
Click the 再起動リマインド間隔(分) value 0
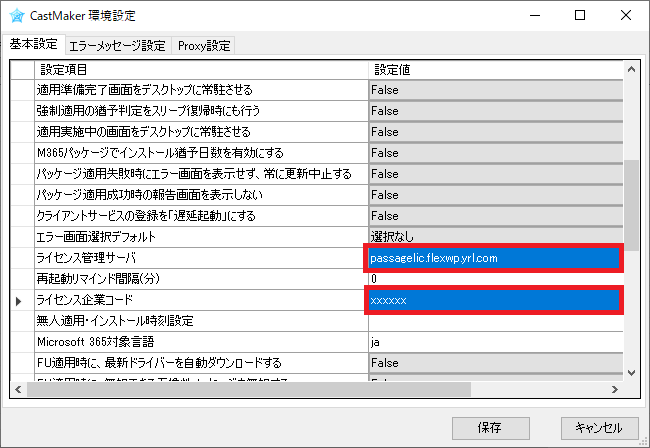[496, 279]
